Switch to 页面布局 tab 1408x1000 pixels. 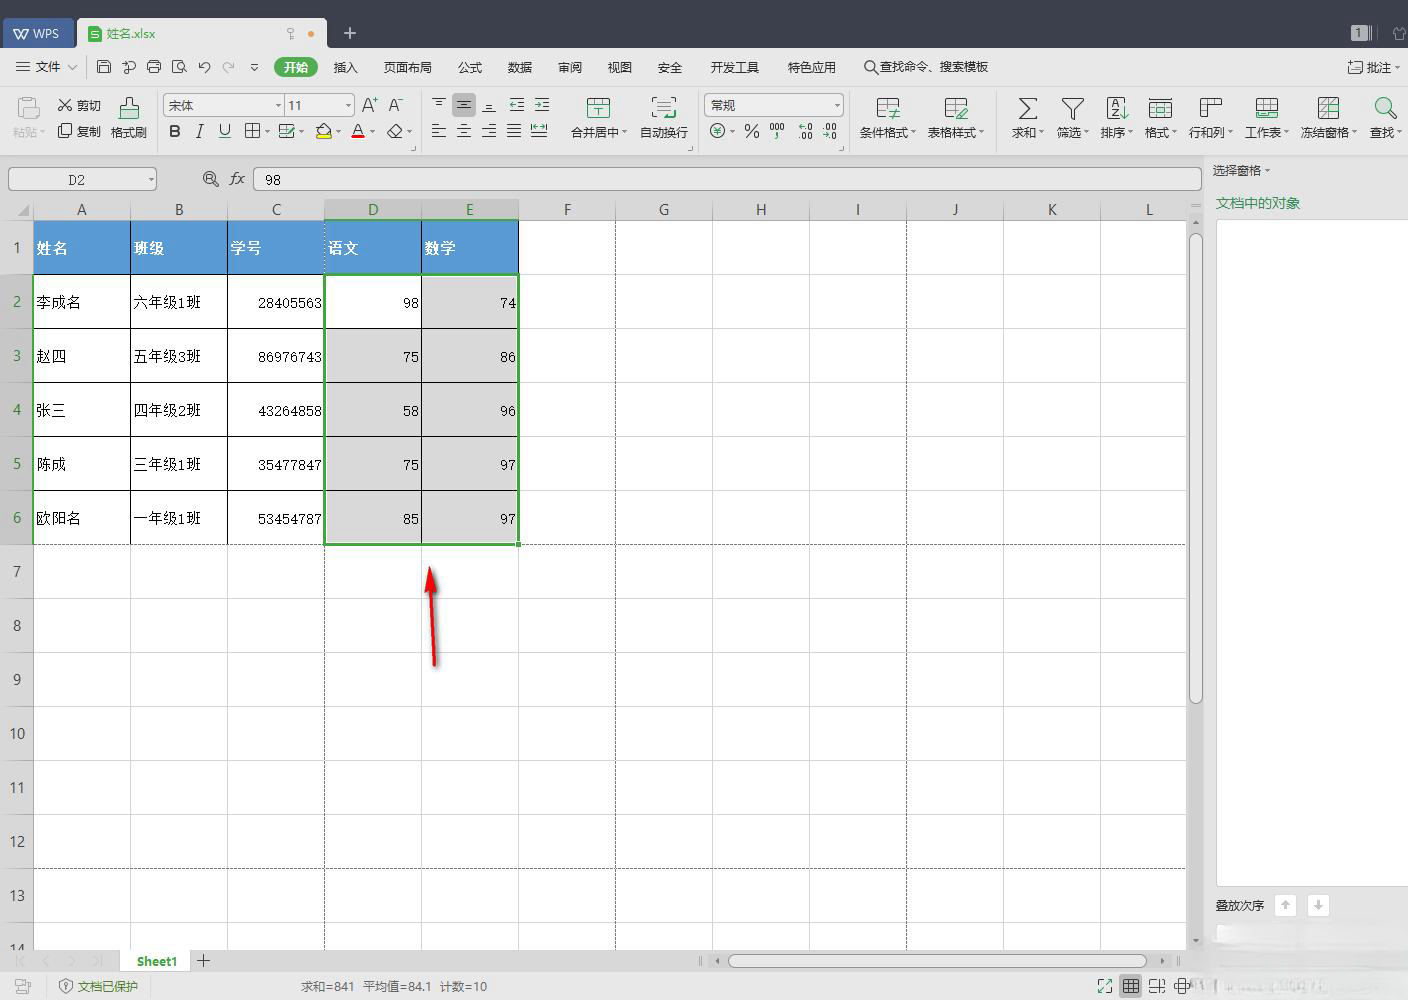[x=407, y=67]
